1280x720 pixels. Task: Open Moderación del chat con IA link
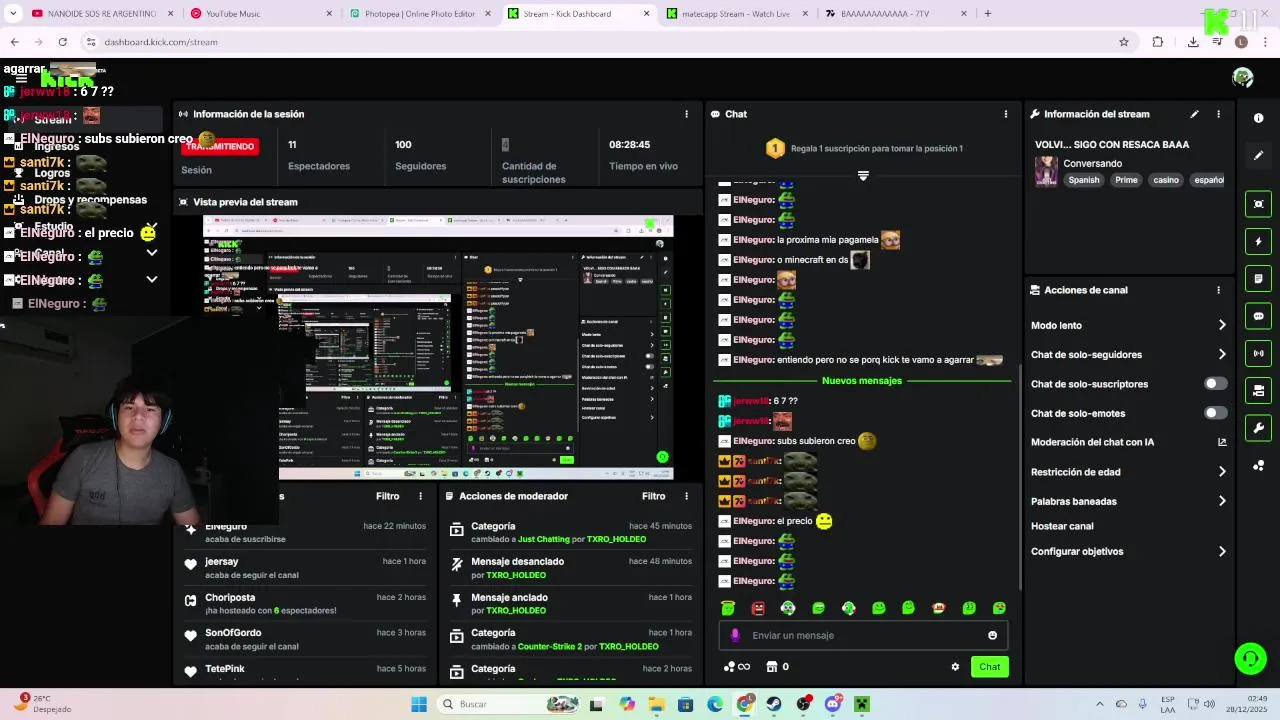tap(1222, 442)
